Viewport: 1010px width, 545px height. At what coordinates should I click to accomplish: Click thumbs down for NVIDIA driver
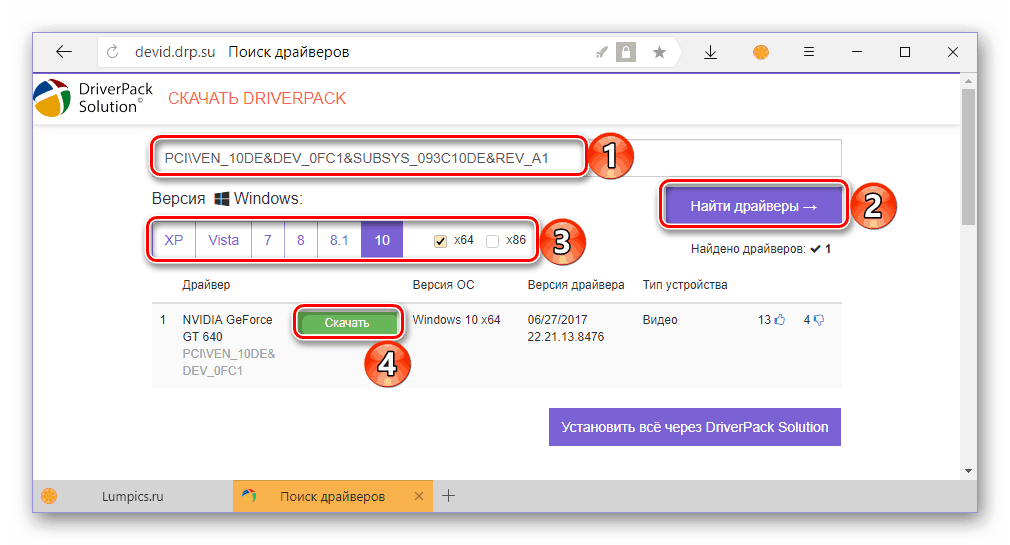coord(819,320)
